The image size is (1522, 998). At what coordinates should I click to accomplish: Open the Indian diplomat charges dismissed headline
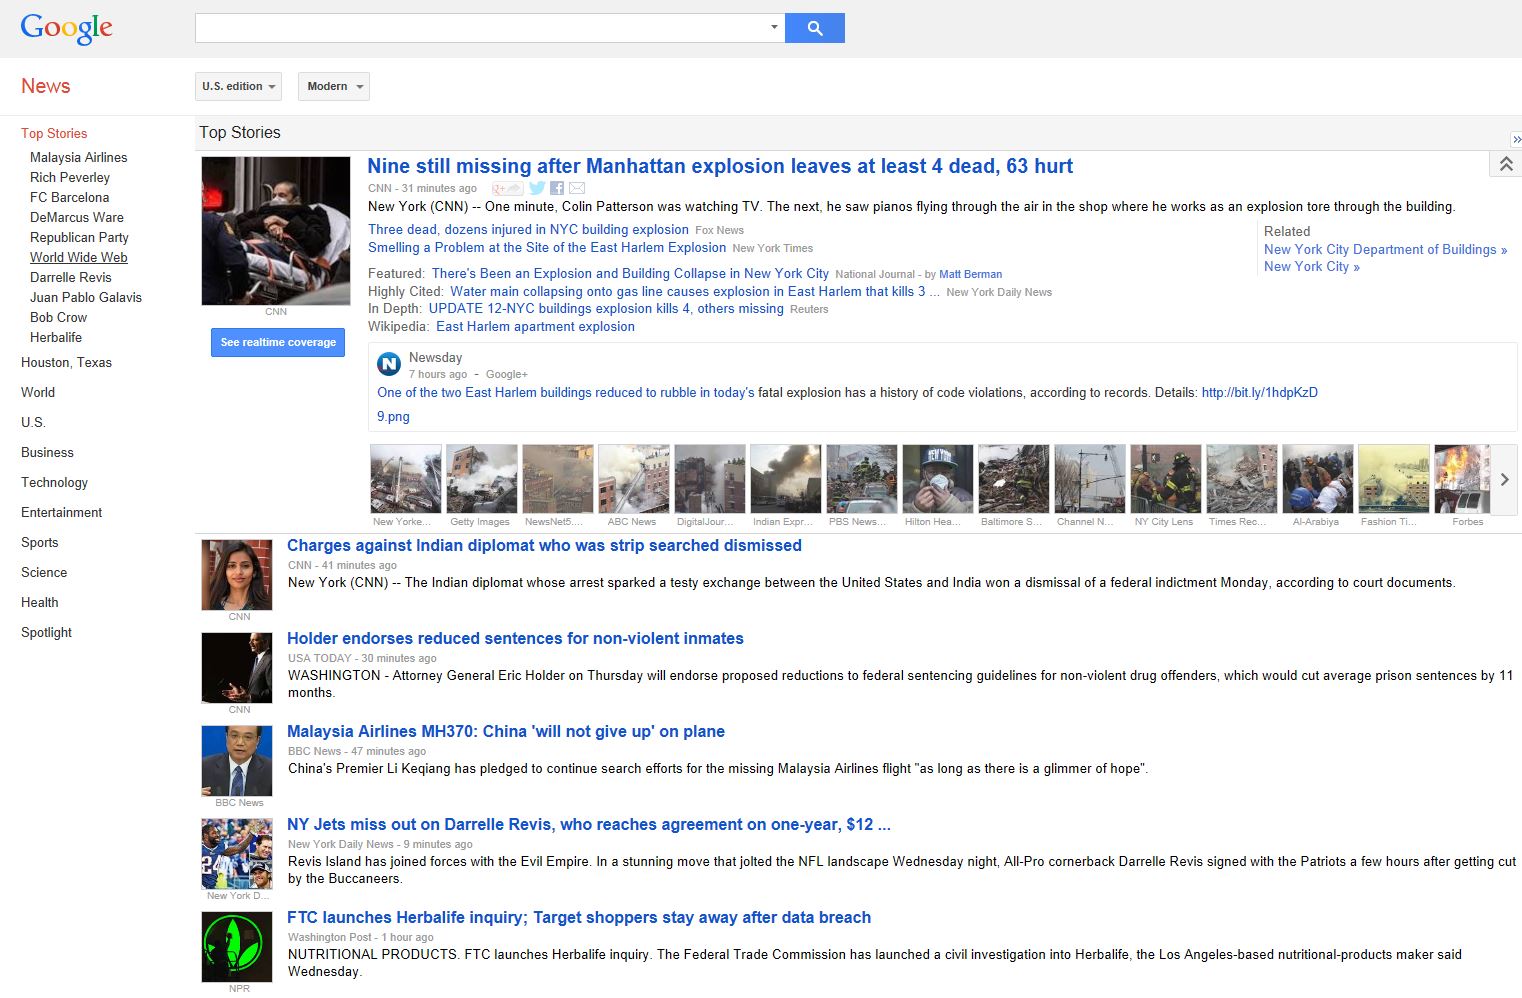pos(544,545)
